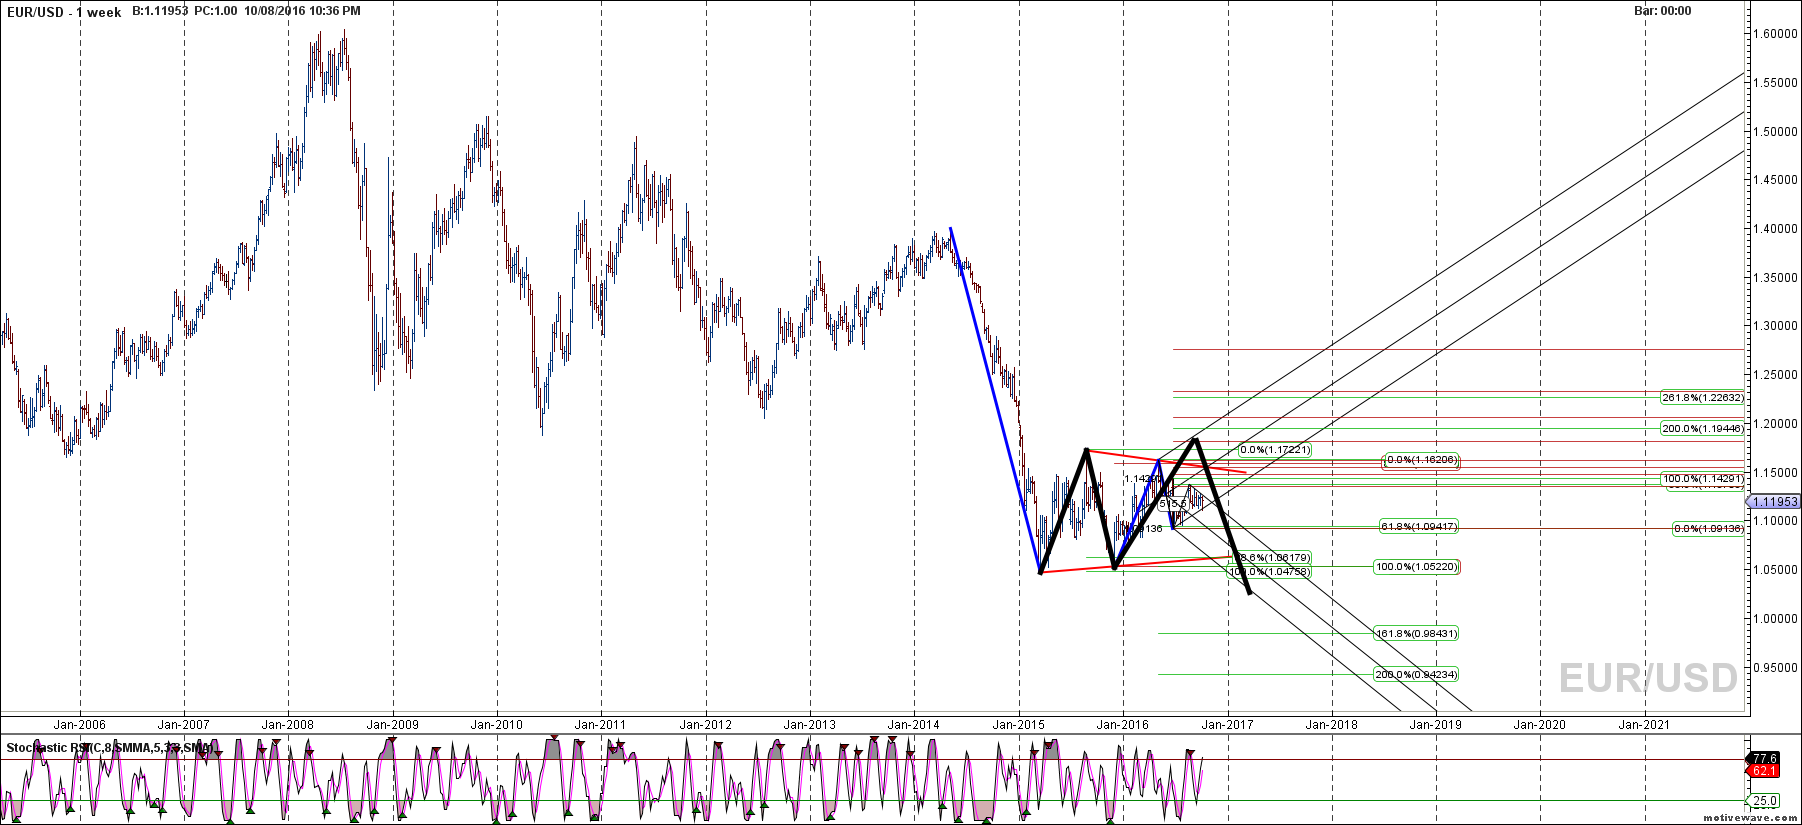Click the Jan-2014 date label
Image resolution: width=1802 pixels, height=825 pixels.
click(913, 725)
